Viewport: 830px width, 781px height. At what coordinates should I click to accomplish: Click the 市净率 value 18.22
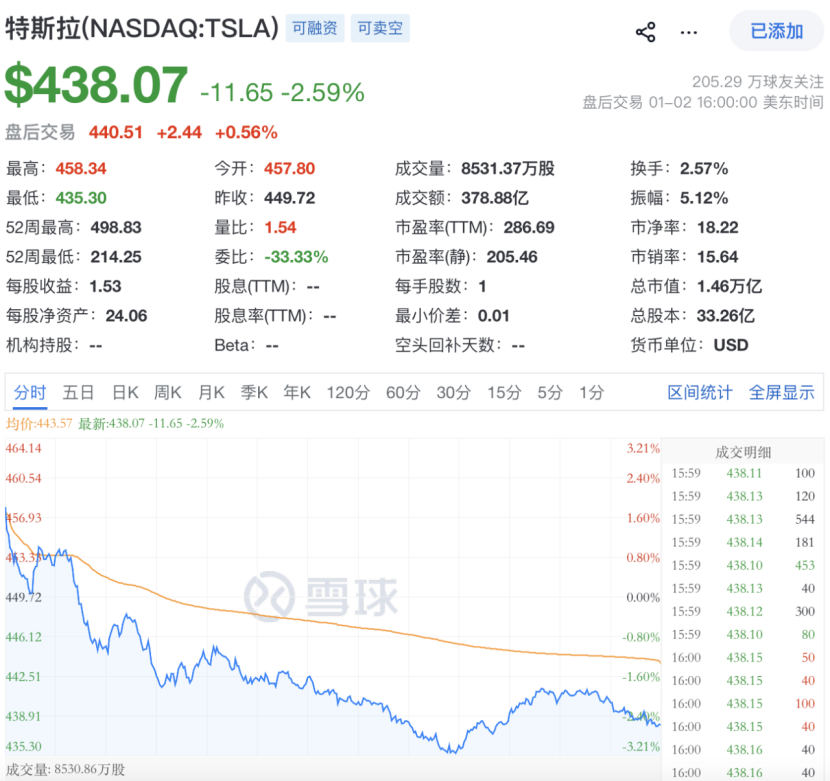[x=718, y=227]
